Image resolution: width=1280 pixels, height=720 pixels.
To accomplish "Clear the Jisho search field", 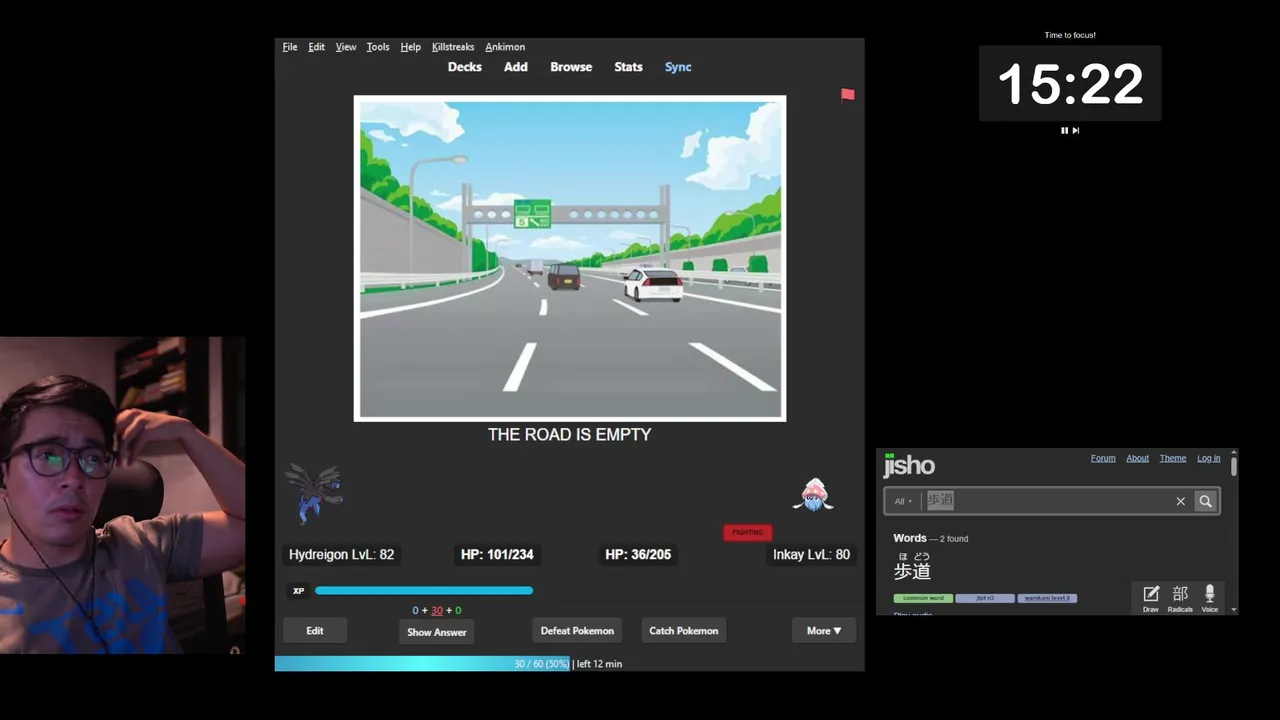I will [1181, 501].
